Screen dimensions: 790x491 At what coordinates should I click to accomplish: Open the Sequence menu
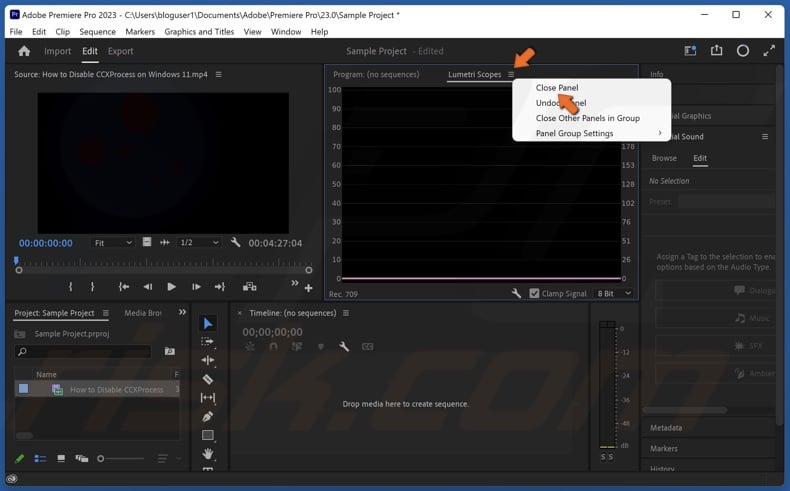pyautogui.click(x=97, y=32)
